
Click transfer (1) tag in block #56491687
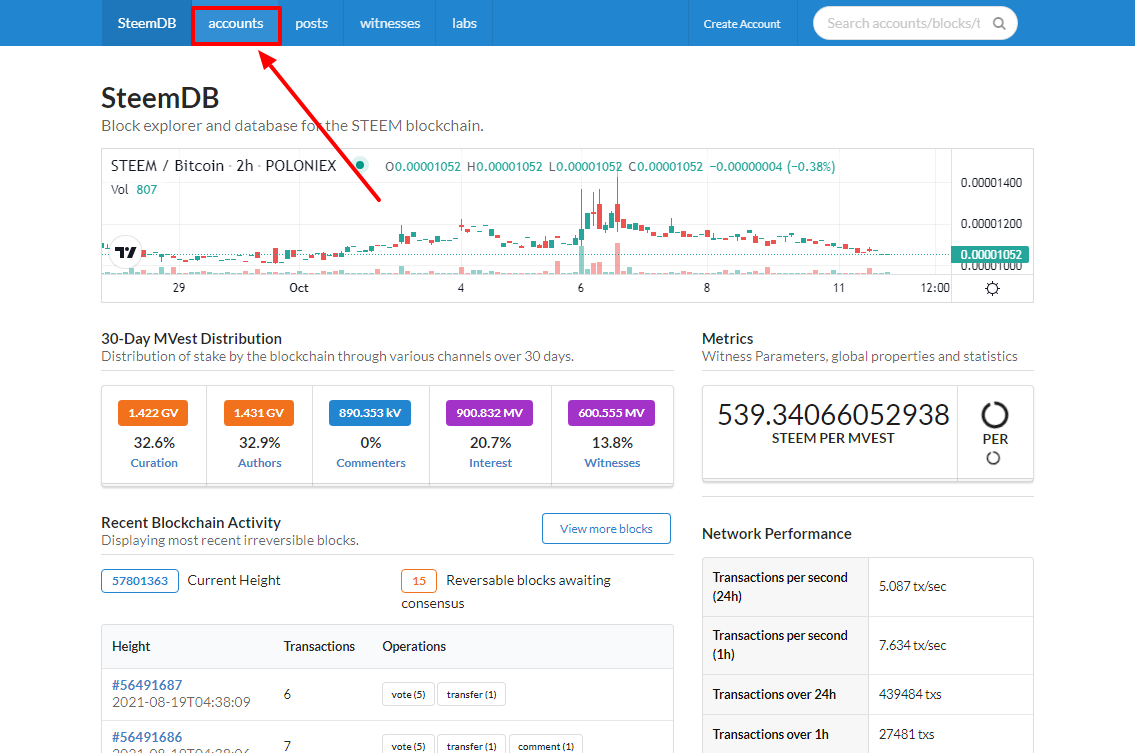471,694
